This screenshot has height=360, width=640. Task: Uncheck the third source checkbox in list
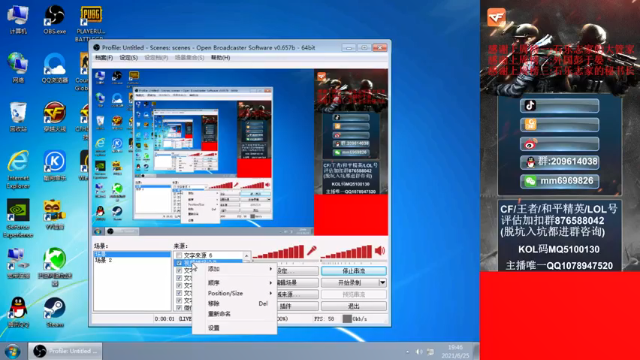pyautogui.click(x=179, y=270)
